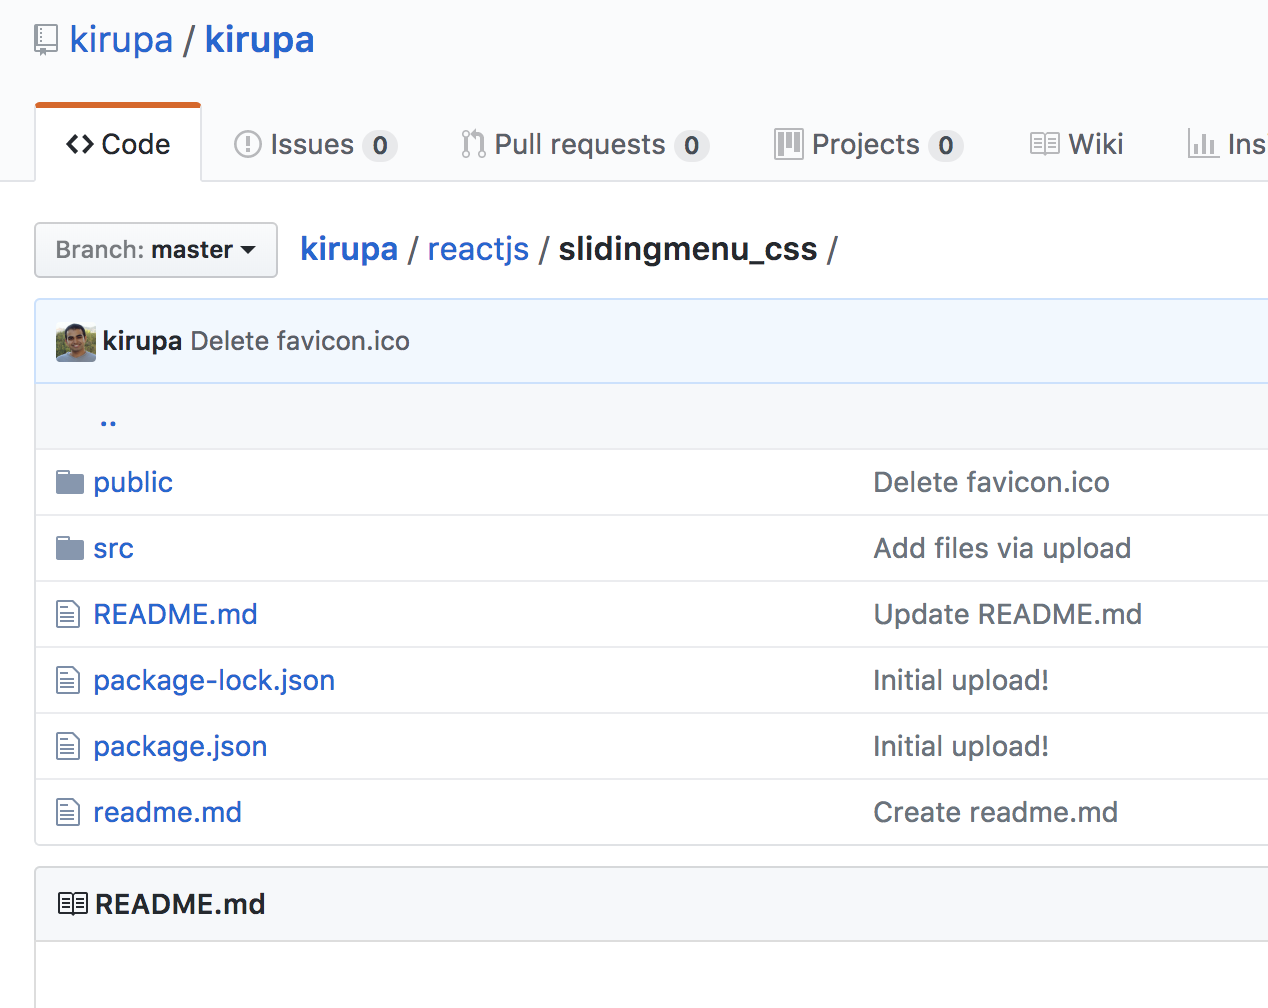1268x1008 pixels.
Task: Click the README.md preview book icon
Action: (x=73, y=904)
